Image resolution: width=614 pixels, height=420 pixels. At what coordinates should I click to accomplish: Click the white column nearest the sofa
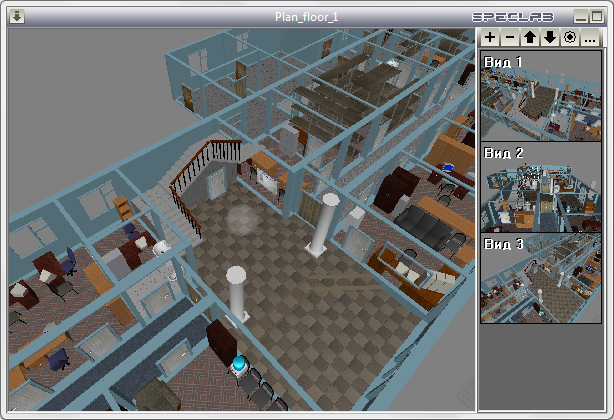(x=324, y=225)
